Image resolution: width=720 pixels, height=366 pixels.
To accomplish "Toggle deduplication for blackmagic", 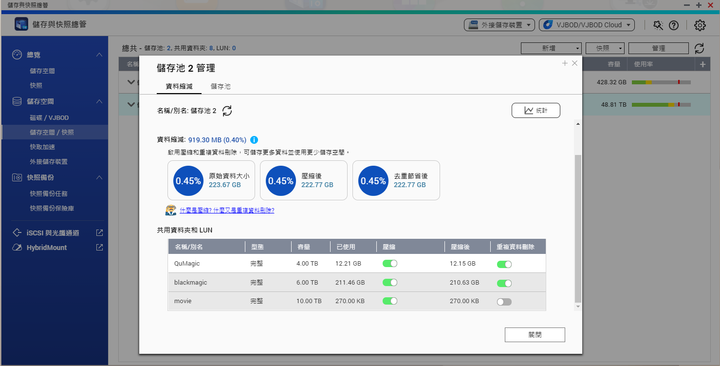I will tap(504, 283).
